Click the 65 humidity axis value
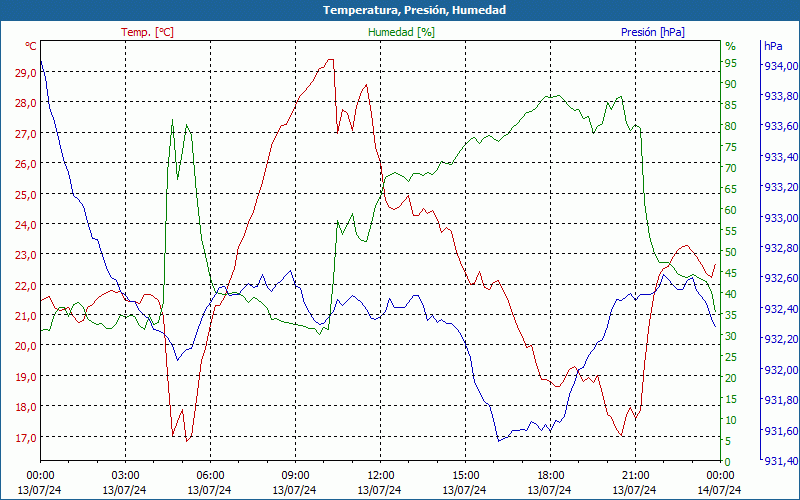This screenshot has height=500, width=800. tap(731, 189)
